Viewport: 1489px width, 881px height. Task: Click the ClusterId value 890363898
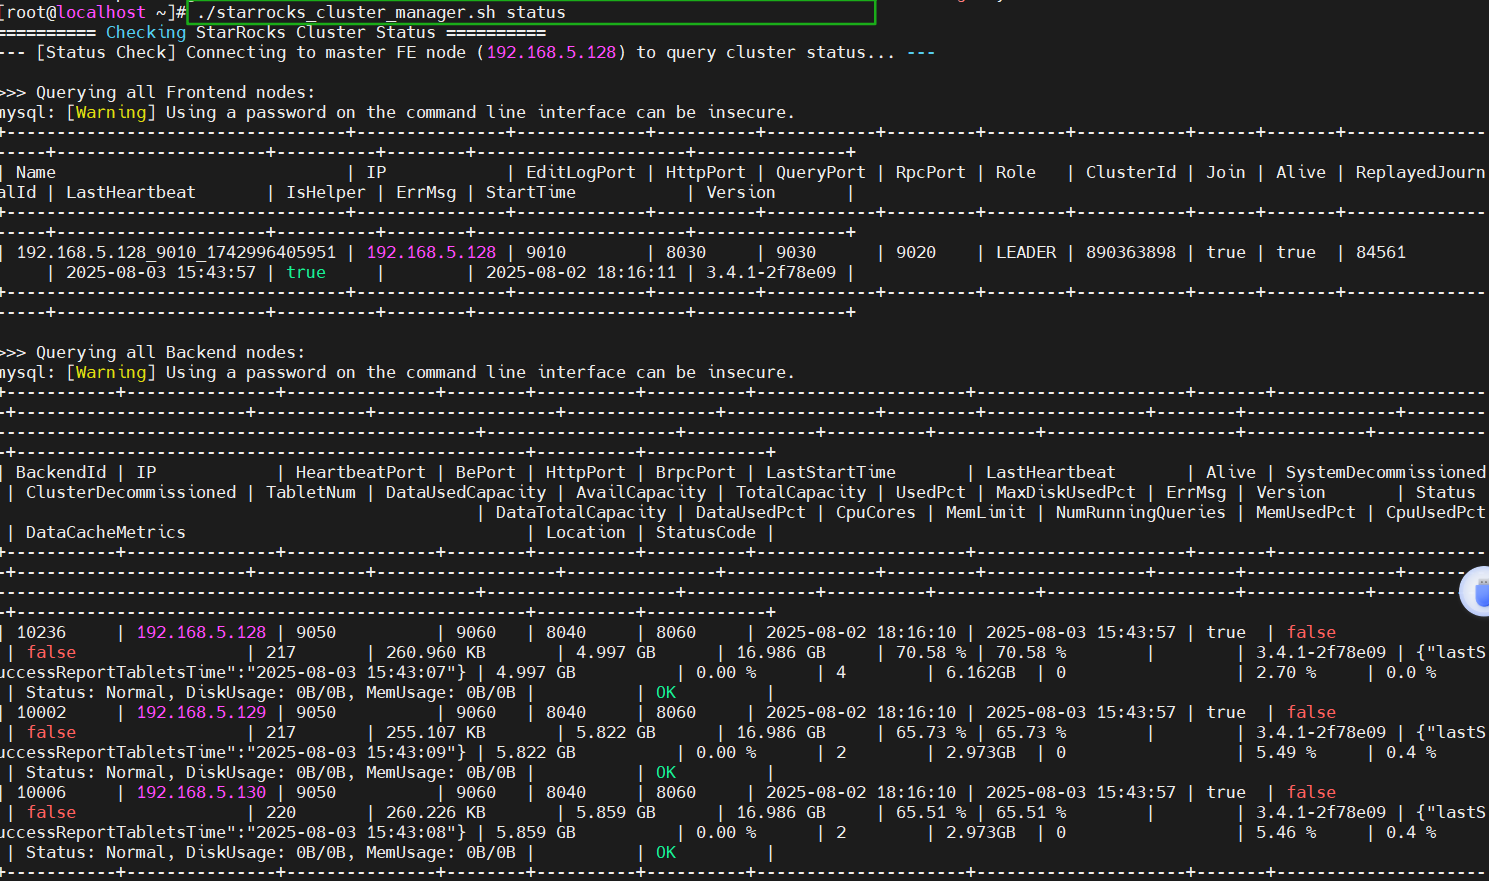pyautogui.click(x=1131, y=252)
